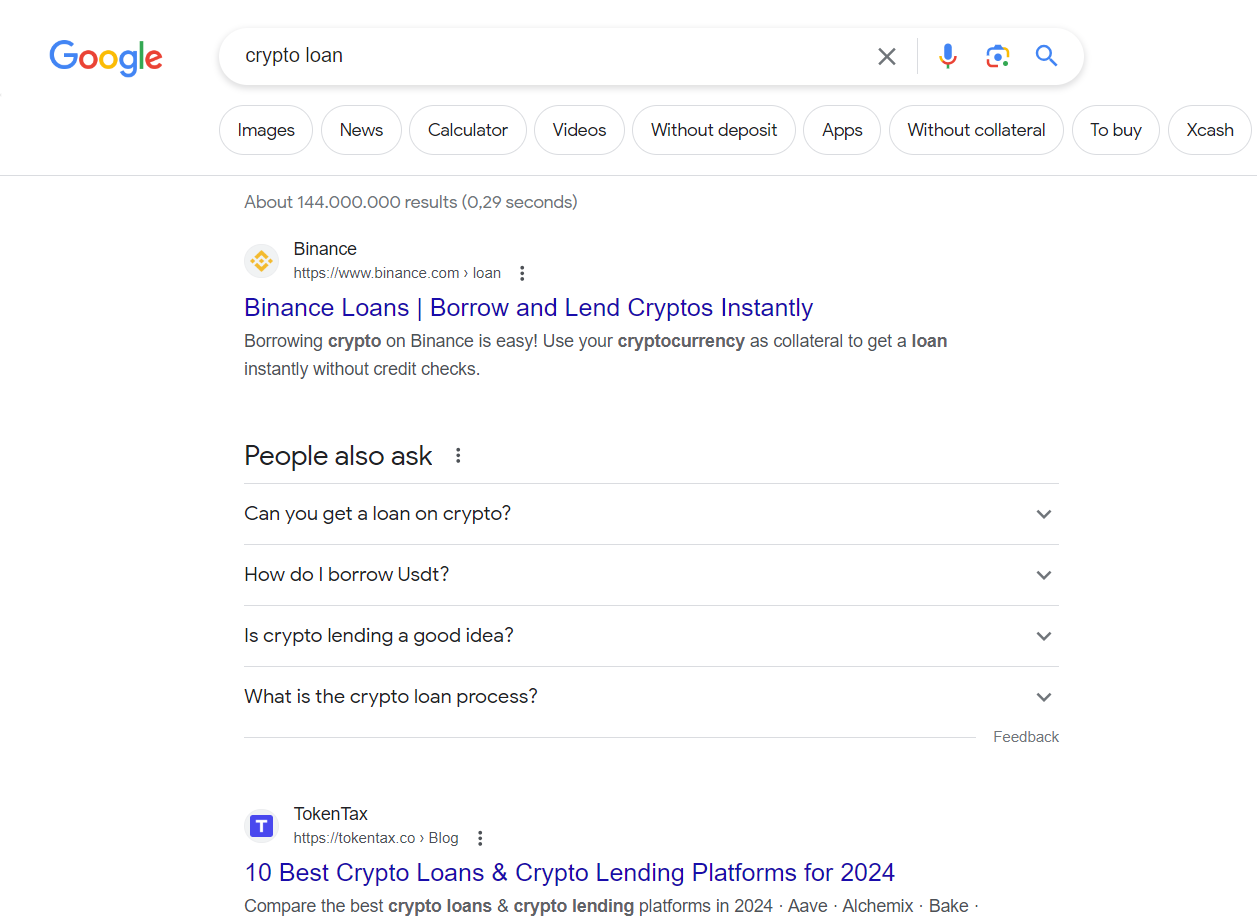Screen dimensions: 1257x916
Task: Select the Without collateral filter chip
Action: click(976, 130)
